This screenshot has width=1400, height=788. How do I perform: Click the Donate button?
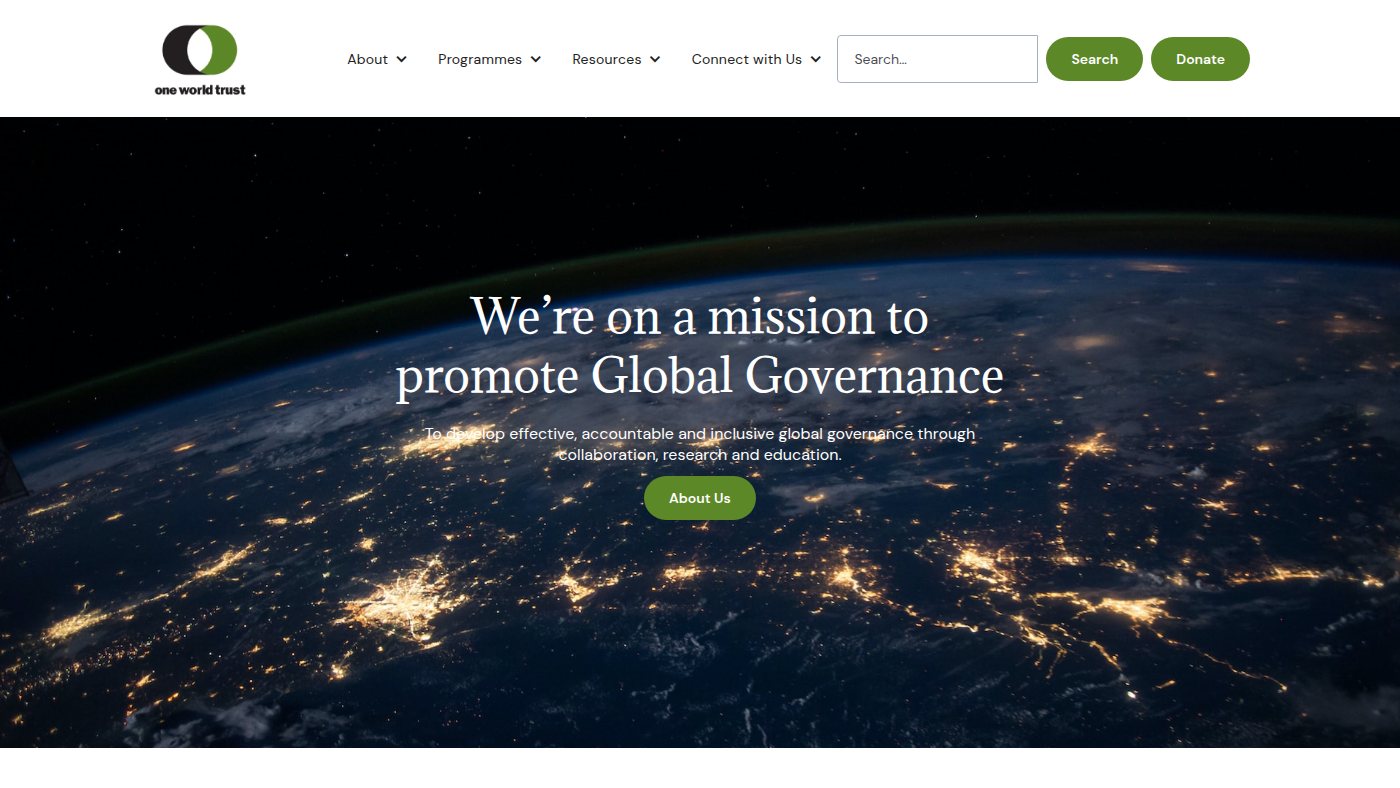[x=1200, y=59]
